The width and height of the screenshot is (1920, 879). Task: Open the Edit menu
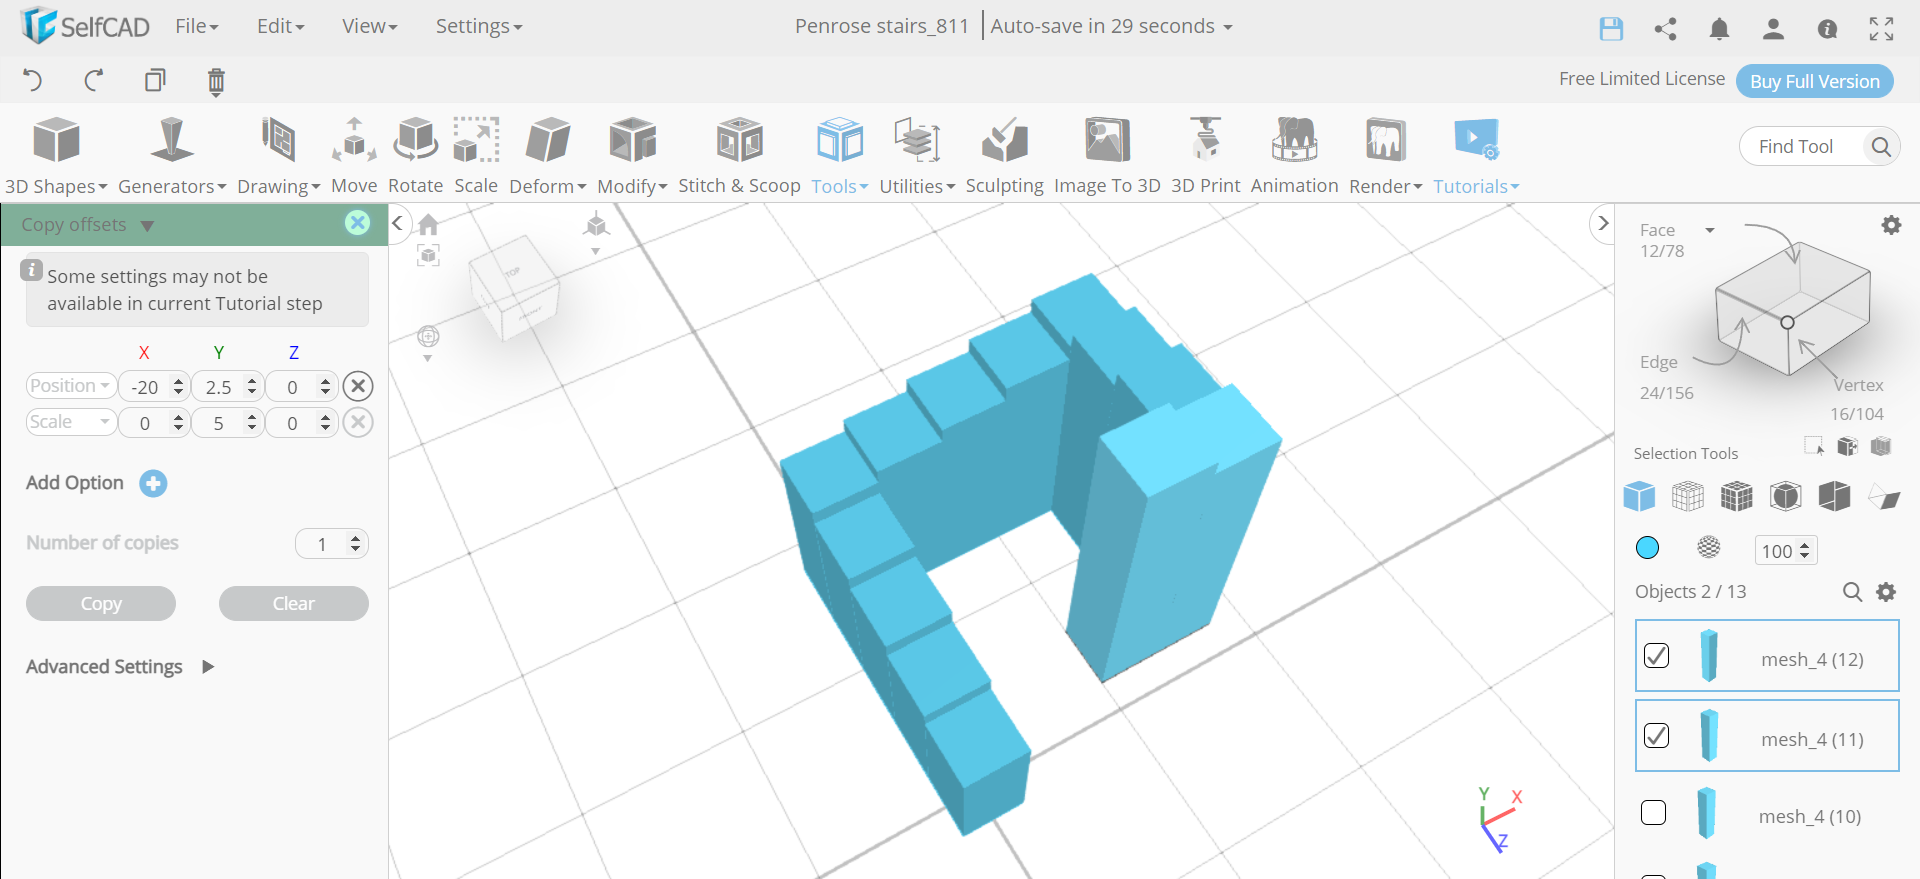[x=280, y=27]
